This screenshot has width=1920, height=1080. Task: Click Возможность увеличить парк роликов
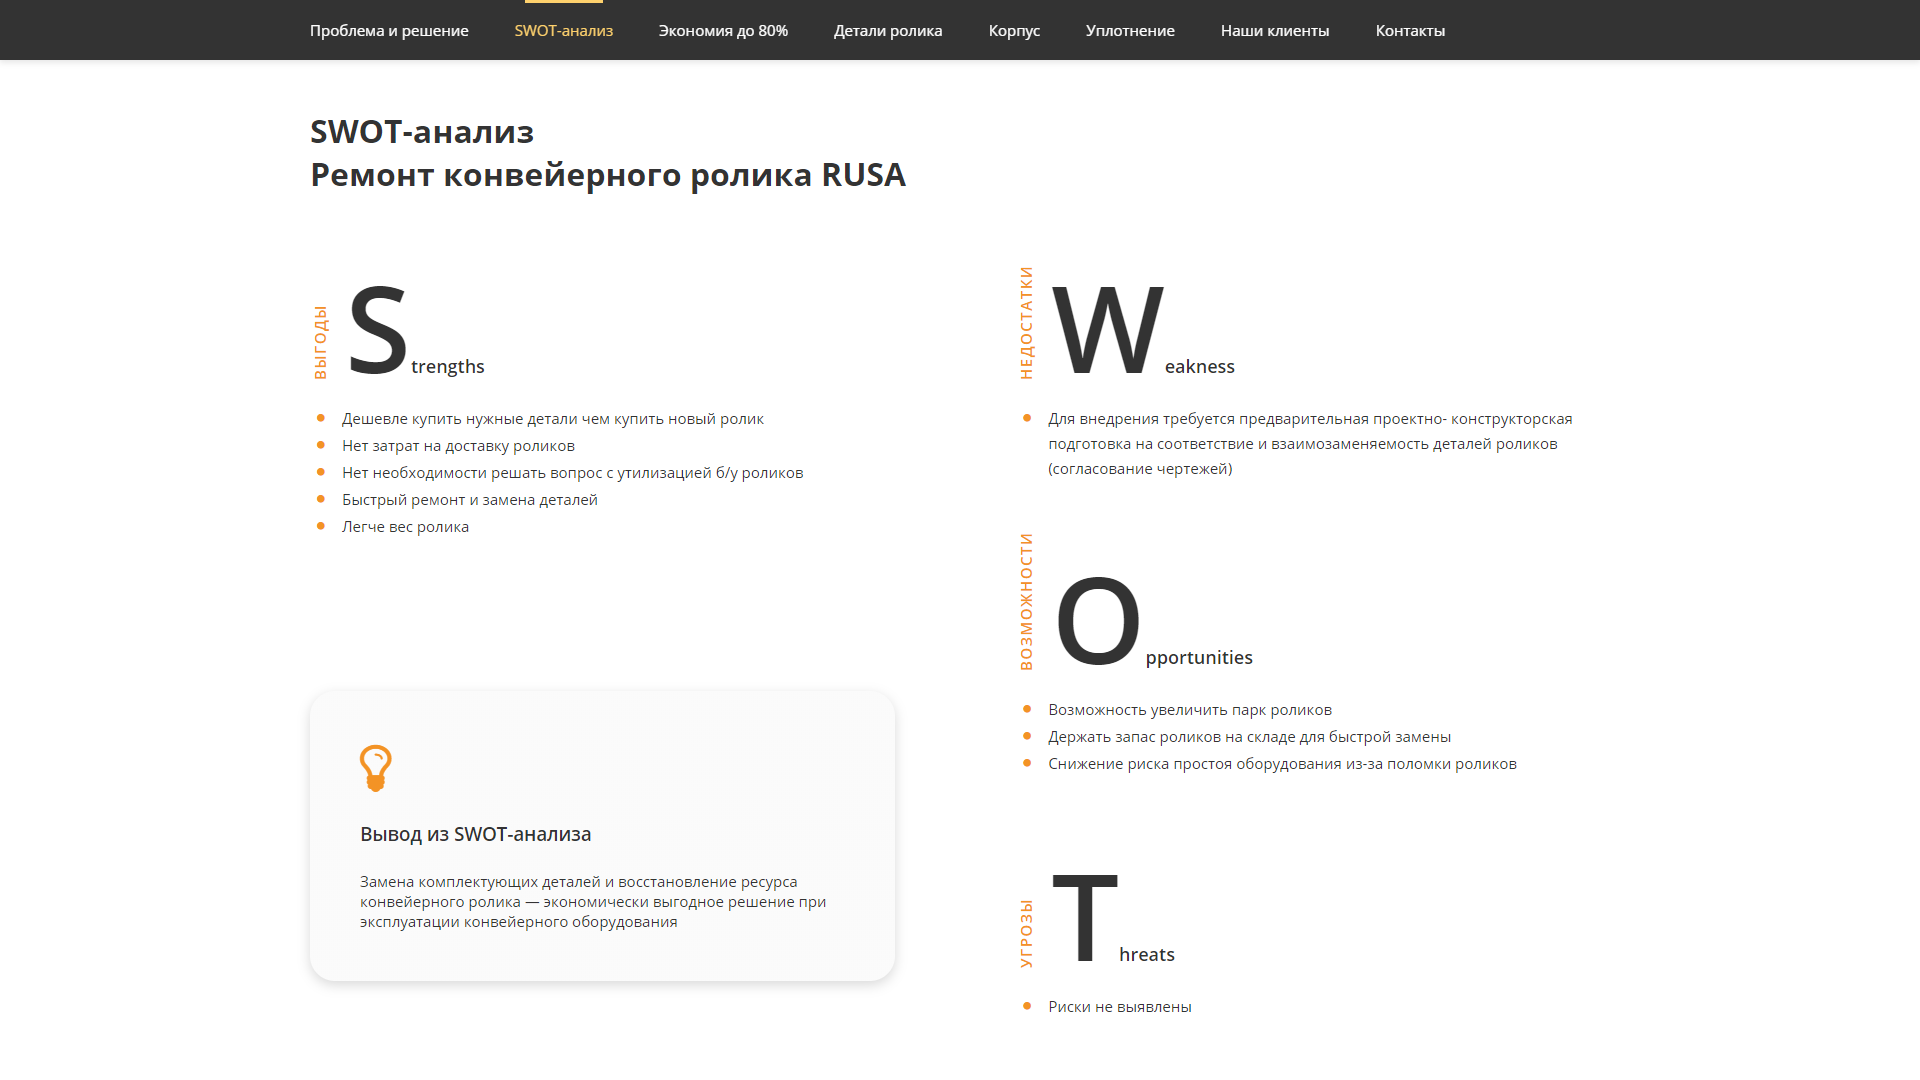pos(1190,710)
